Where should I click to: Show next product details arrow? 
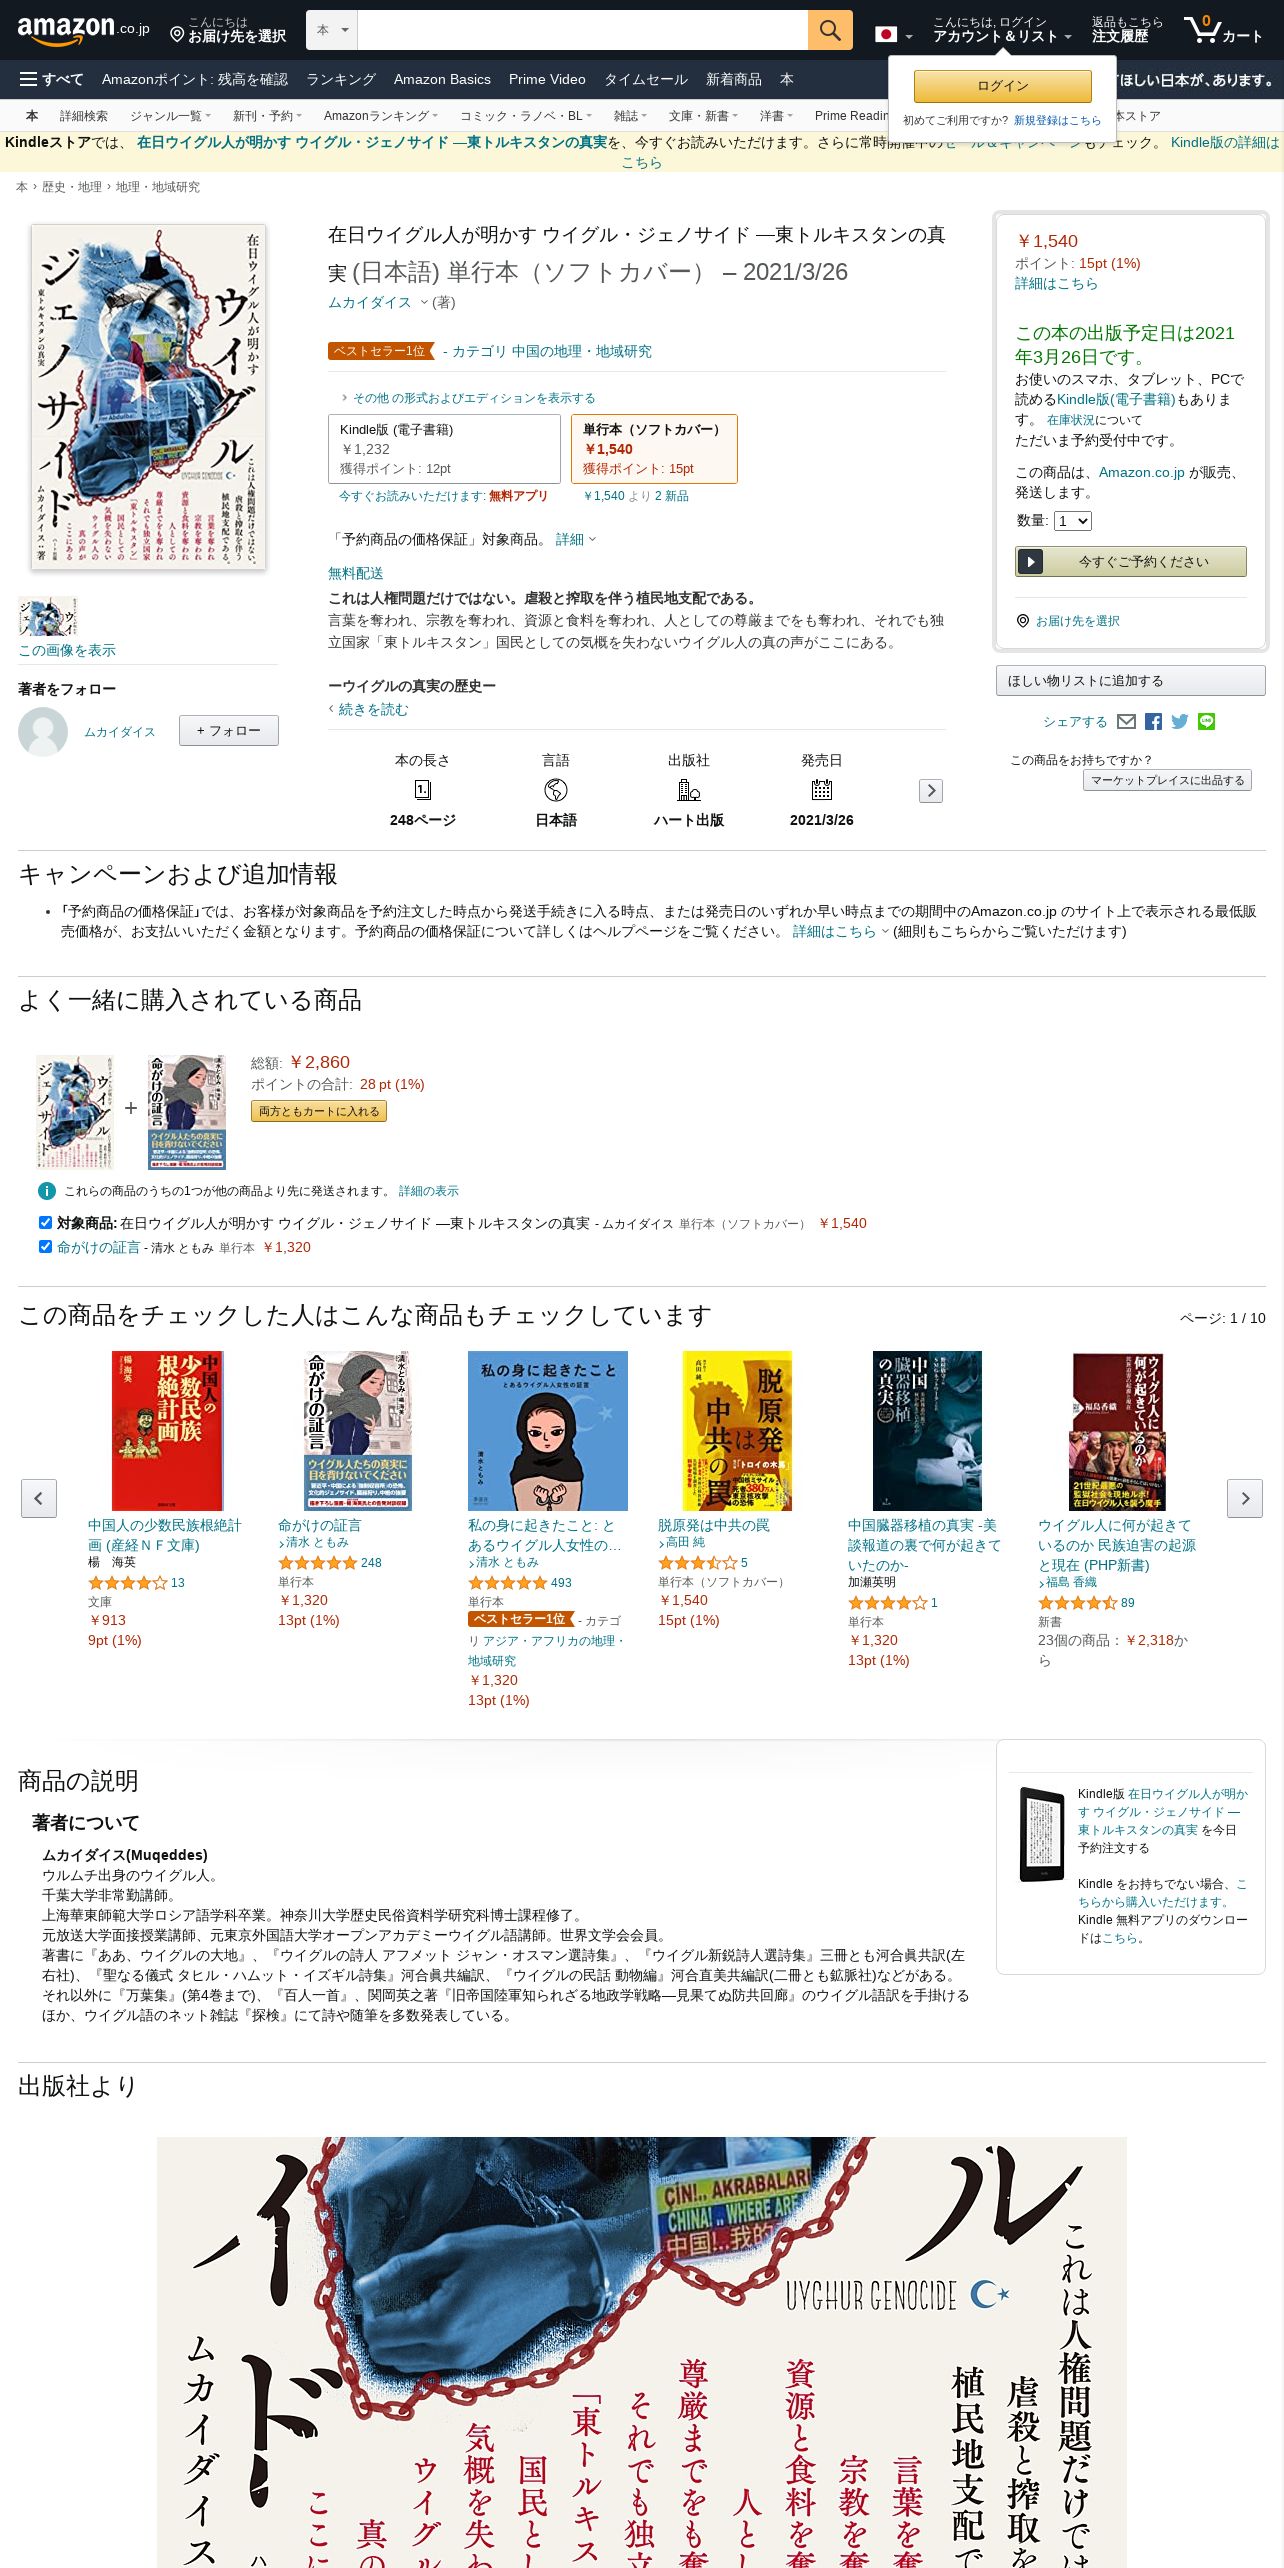pyautogui.click(x=930, y=791)
